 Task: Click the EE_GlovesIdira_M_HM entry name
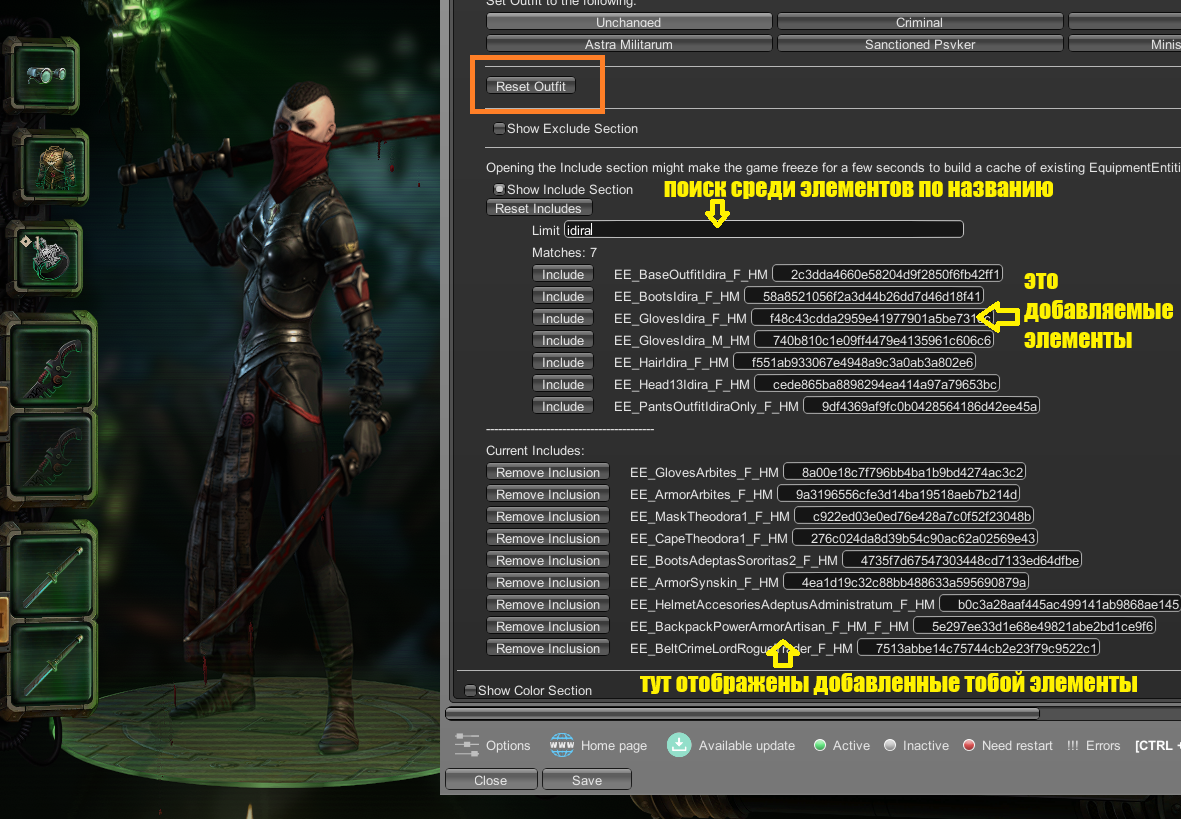click(682, 341)
